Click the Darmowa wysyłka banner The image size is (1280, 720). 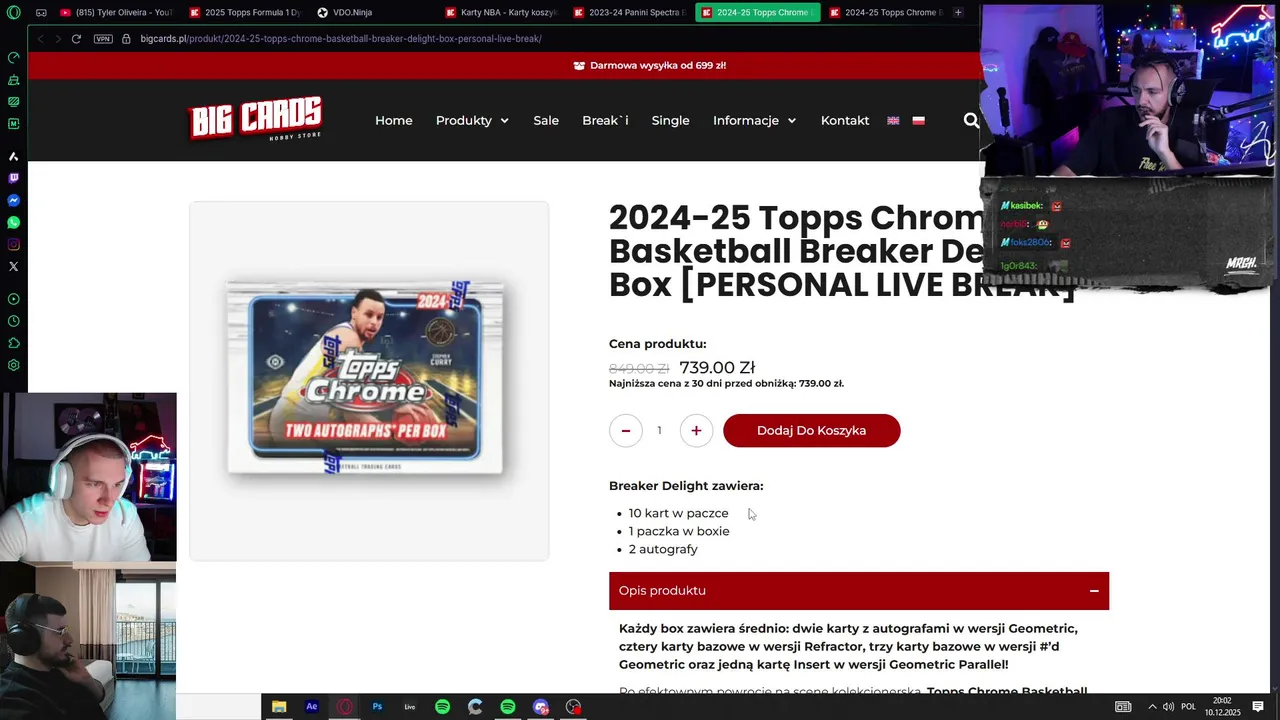[650, 65]
